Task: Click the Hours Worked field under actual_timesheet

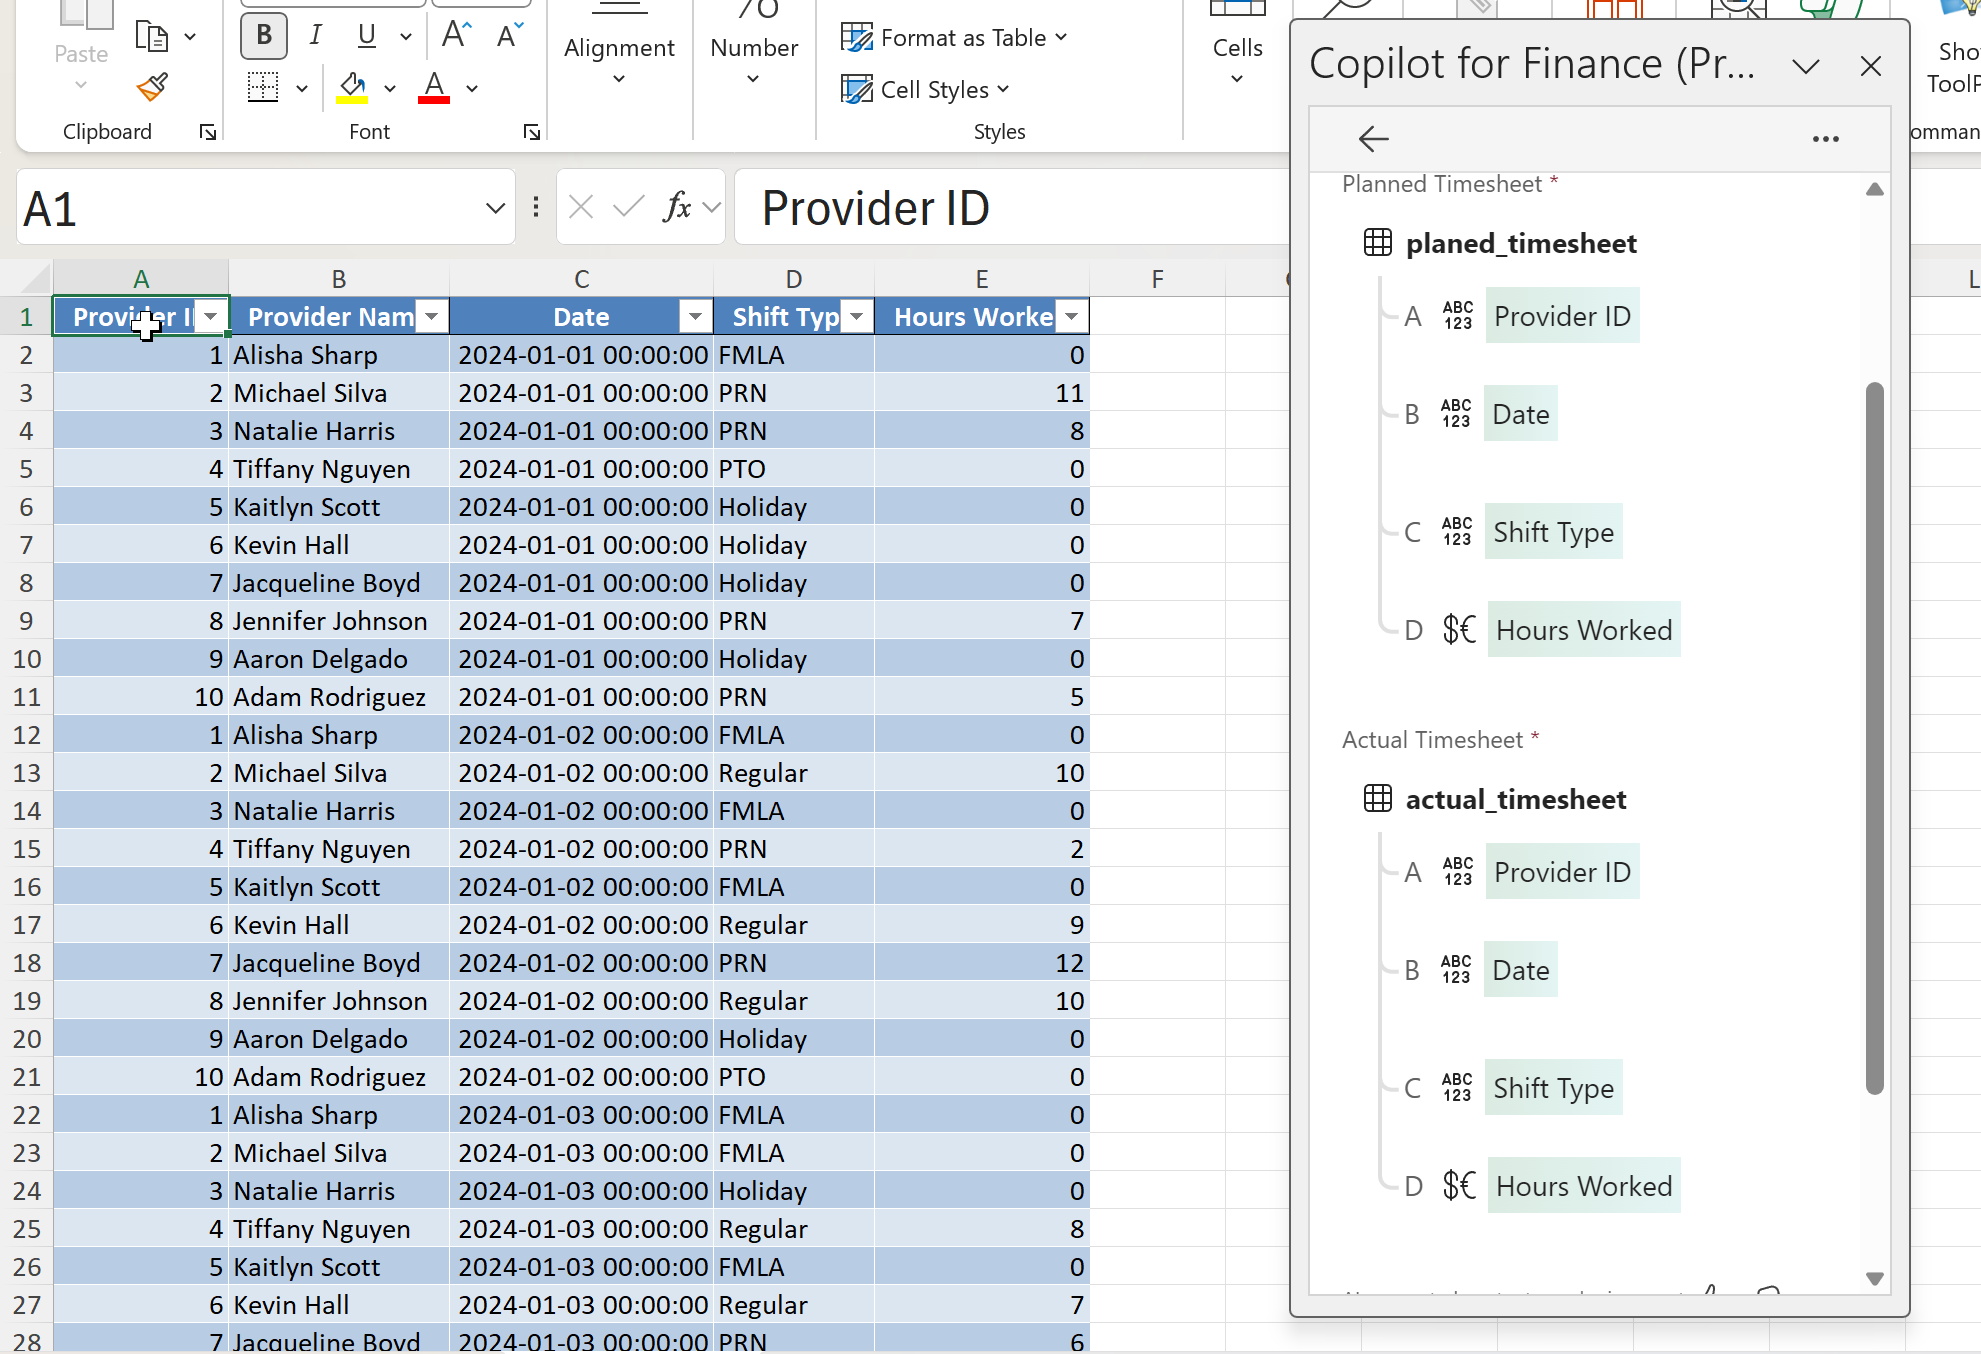Action: [x=1583, y=1186]
